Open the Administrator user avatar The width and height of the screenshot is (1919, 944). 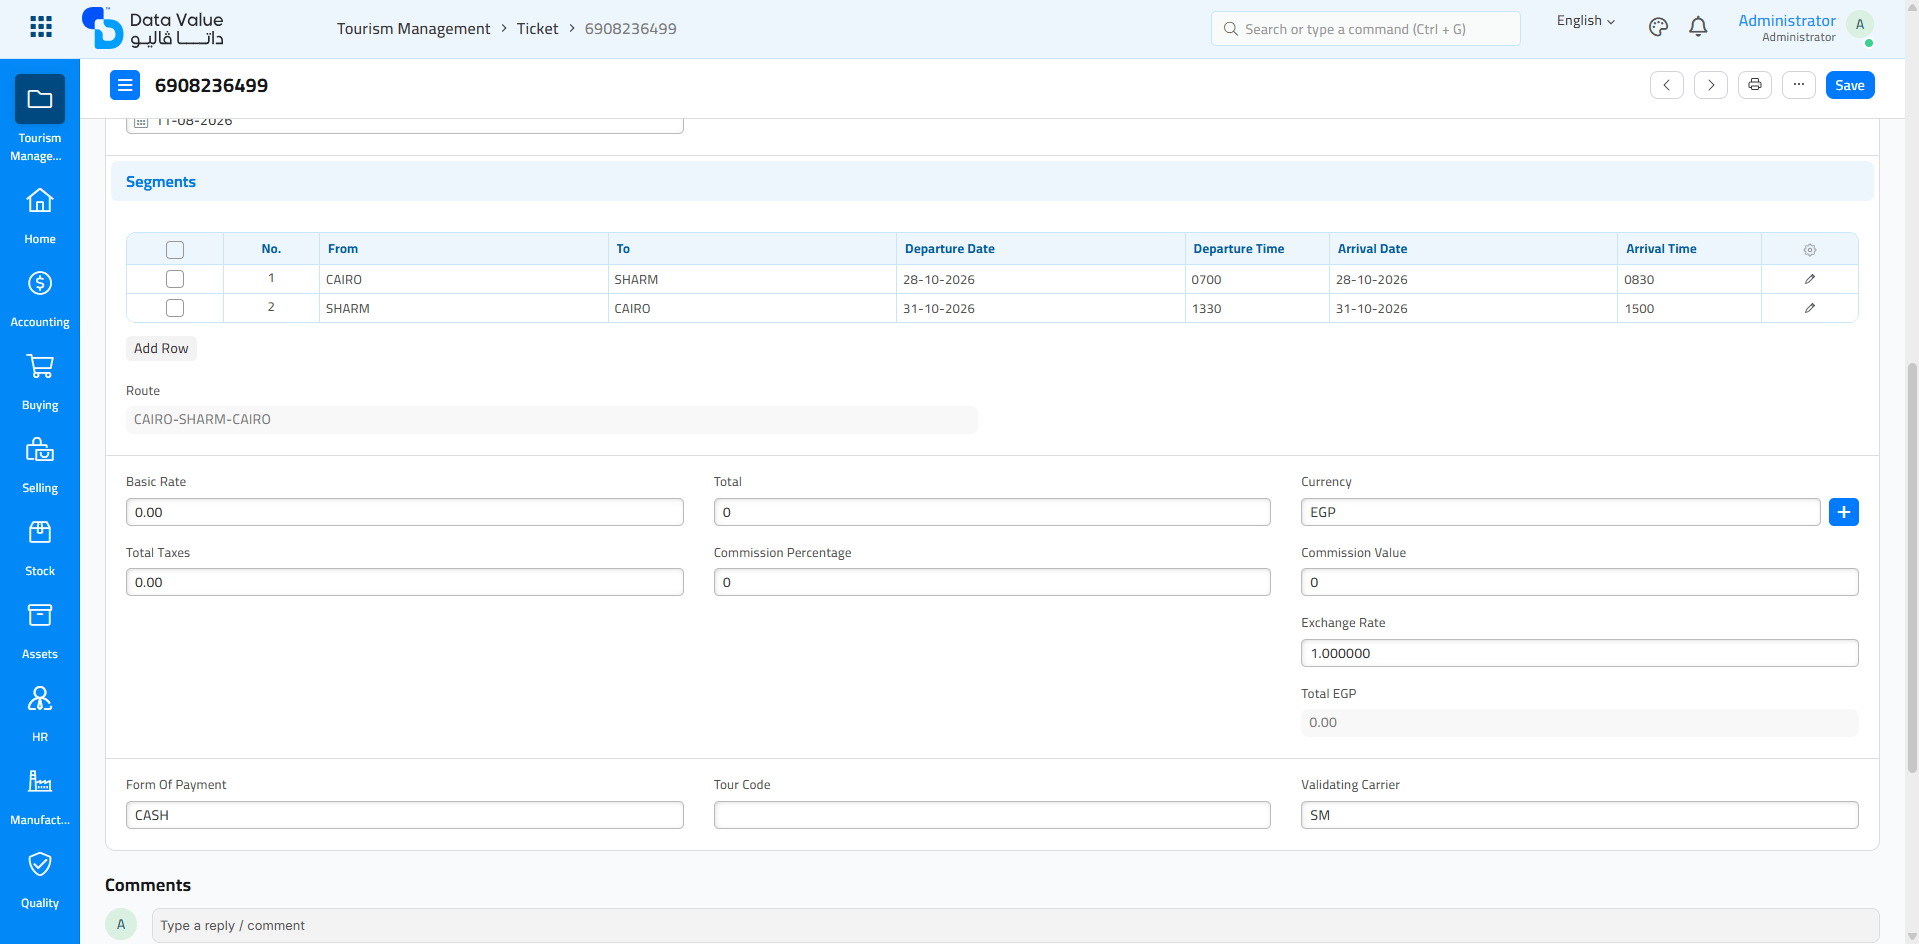coord(1860,25)
